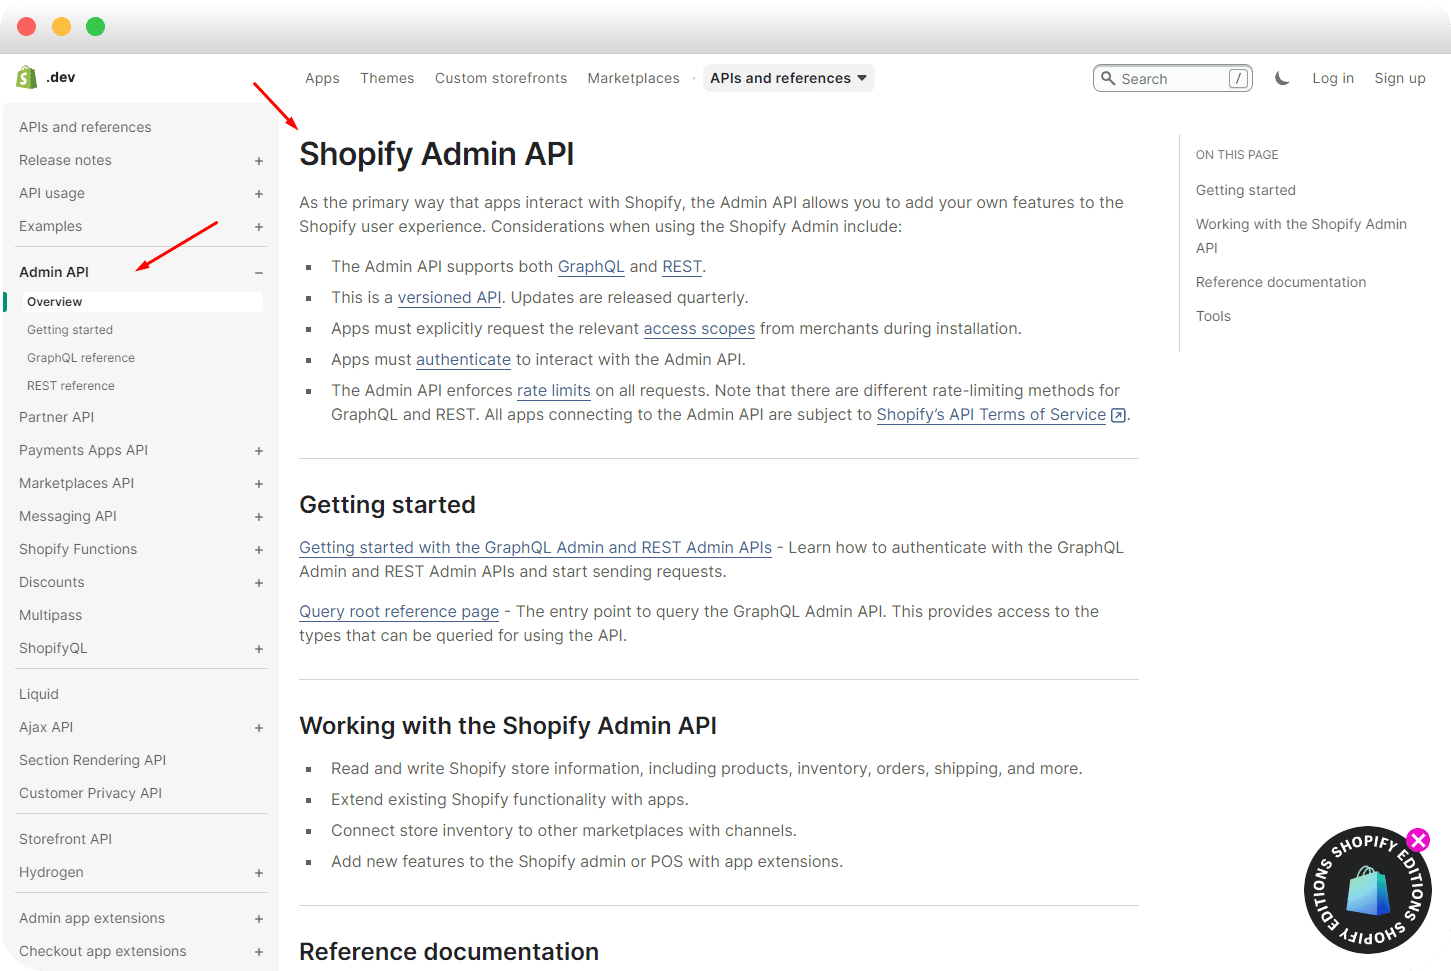Select Overview under Admin API sidebar
The height and width of the screenshot is (971, 1451).
point(54,301)
